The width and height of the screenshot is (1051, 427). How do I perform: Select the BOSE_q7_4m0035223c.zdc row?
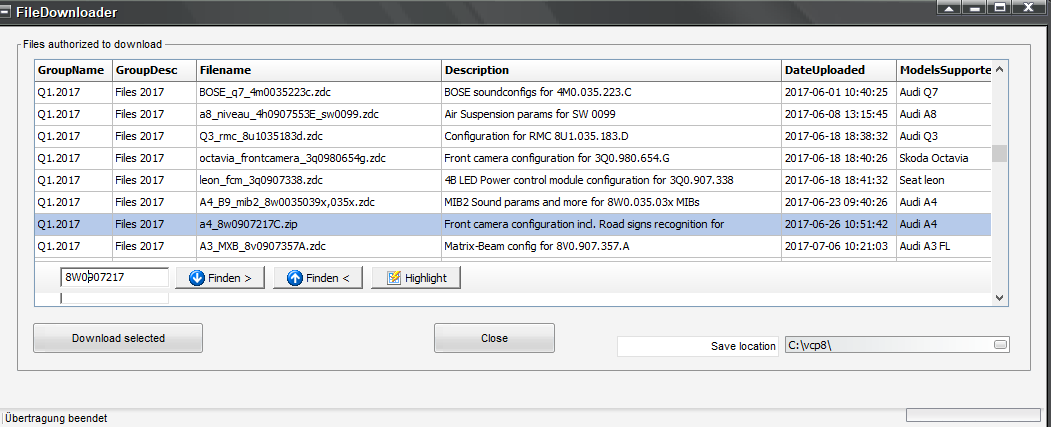point(513,92)
